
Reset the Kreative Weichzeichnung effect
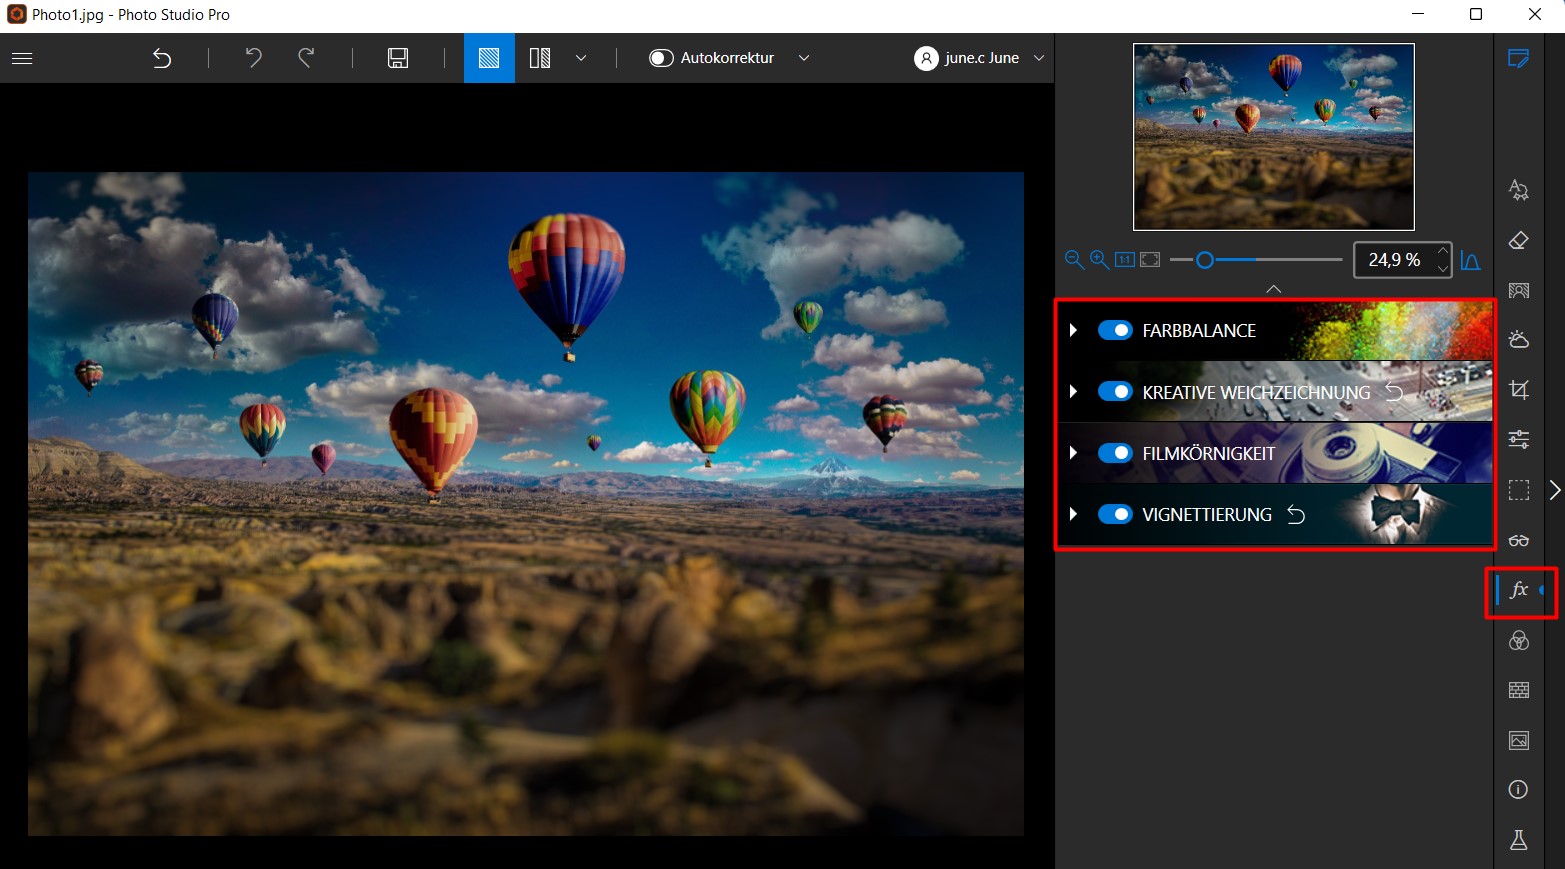click(x=1394, y=392)
